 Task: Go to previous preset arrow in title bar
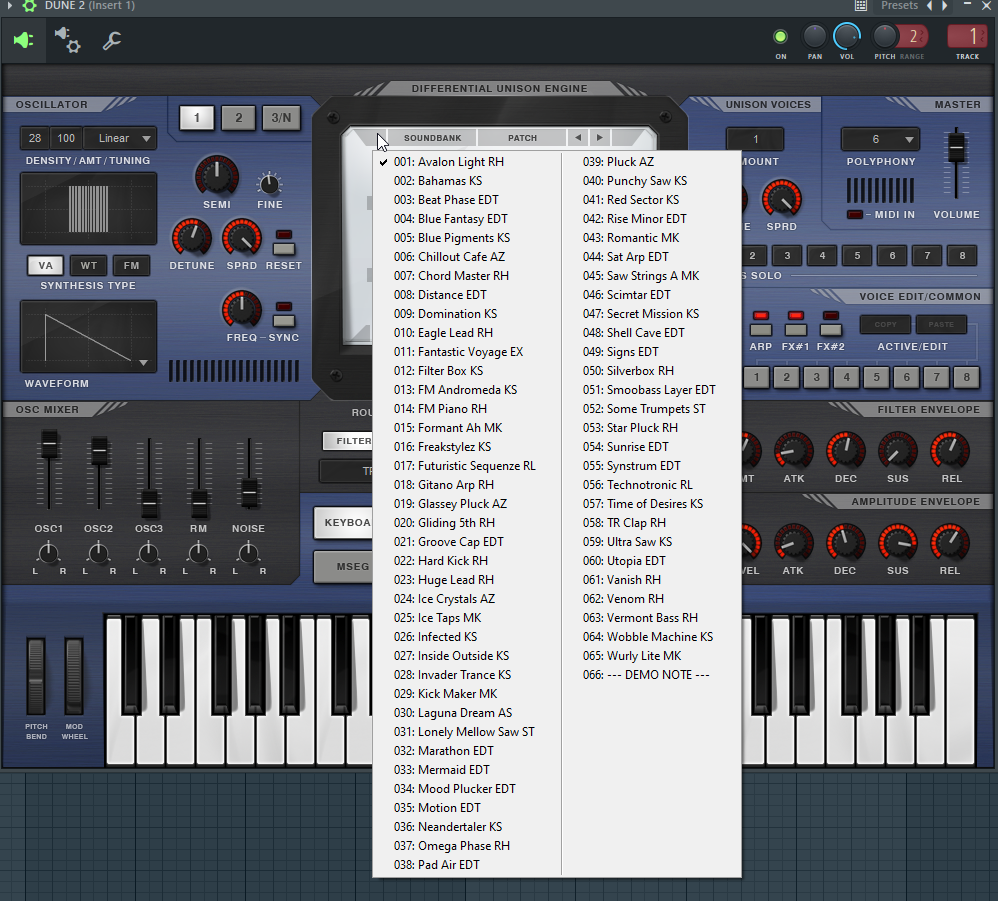[929, 6]
